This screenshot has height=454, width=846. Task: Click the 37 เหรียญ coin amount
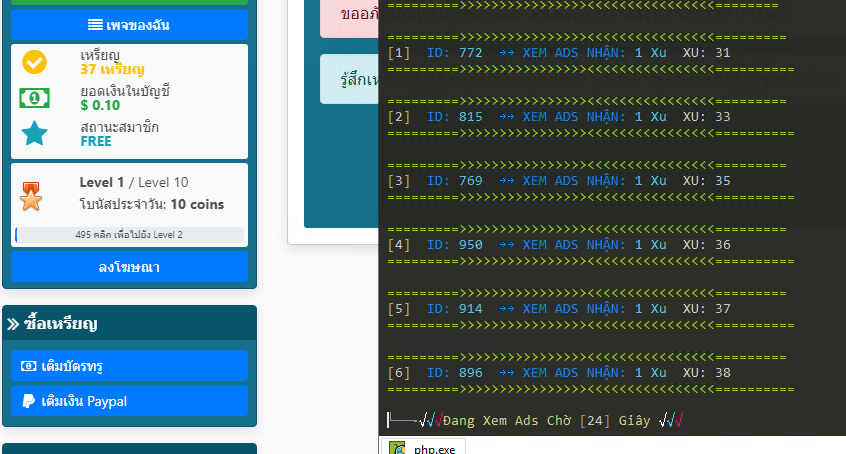[x=112, y=70]
